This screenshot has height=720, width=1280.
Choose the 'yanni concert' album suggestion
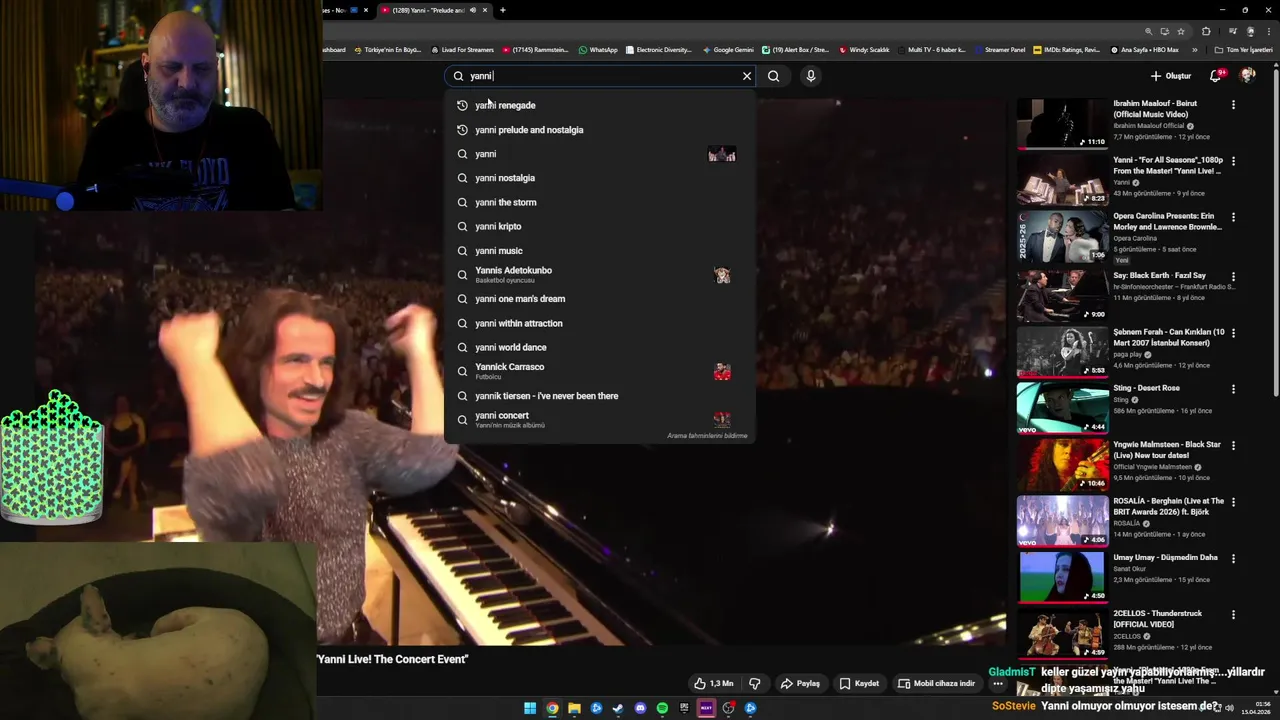(x=600, y=420)
